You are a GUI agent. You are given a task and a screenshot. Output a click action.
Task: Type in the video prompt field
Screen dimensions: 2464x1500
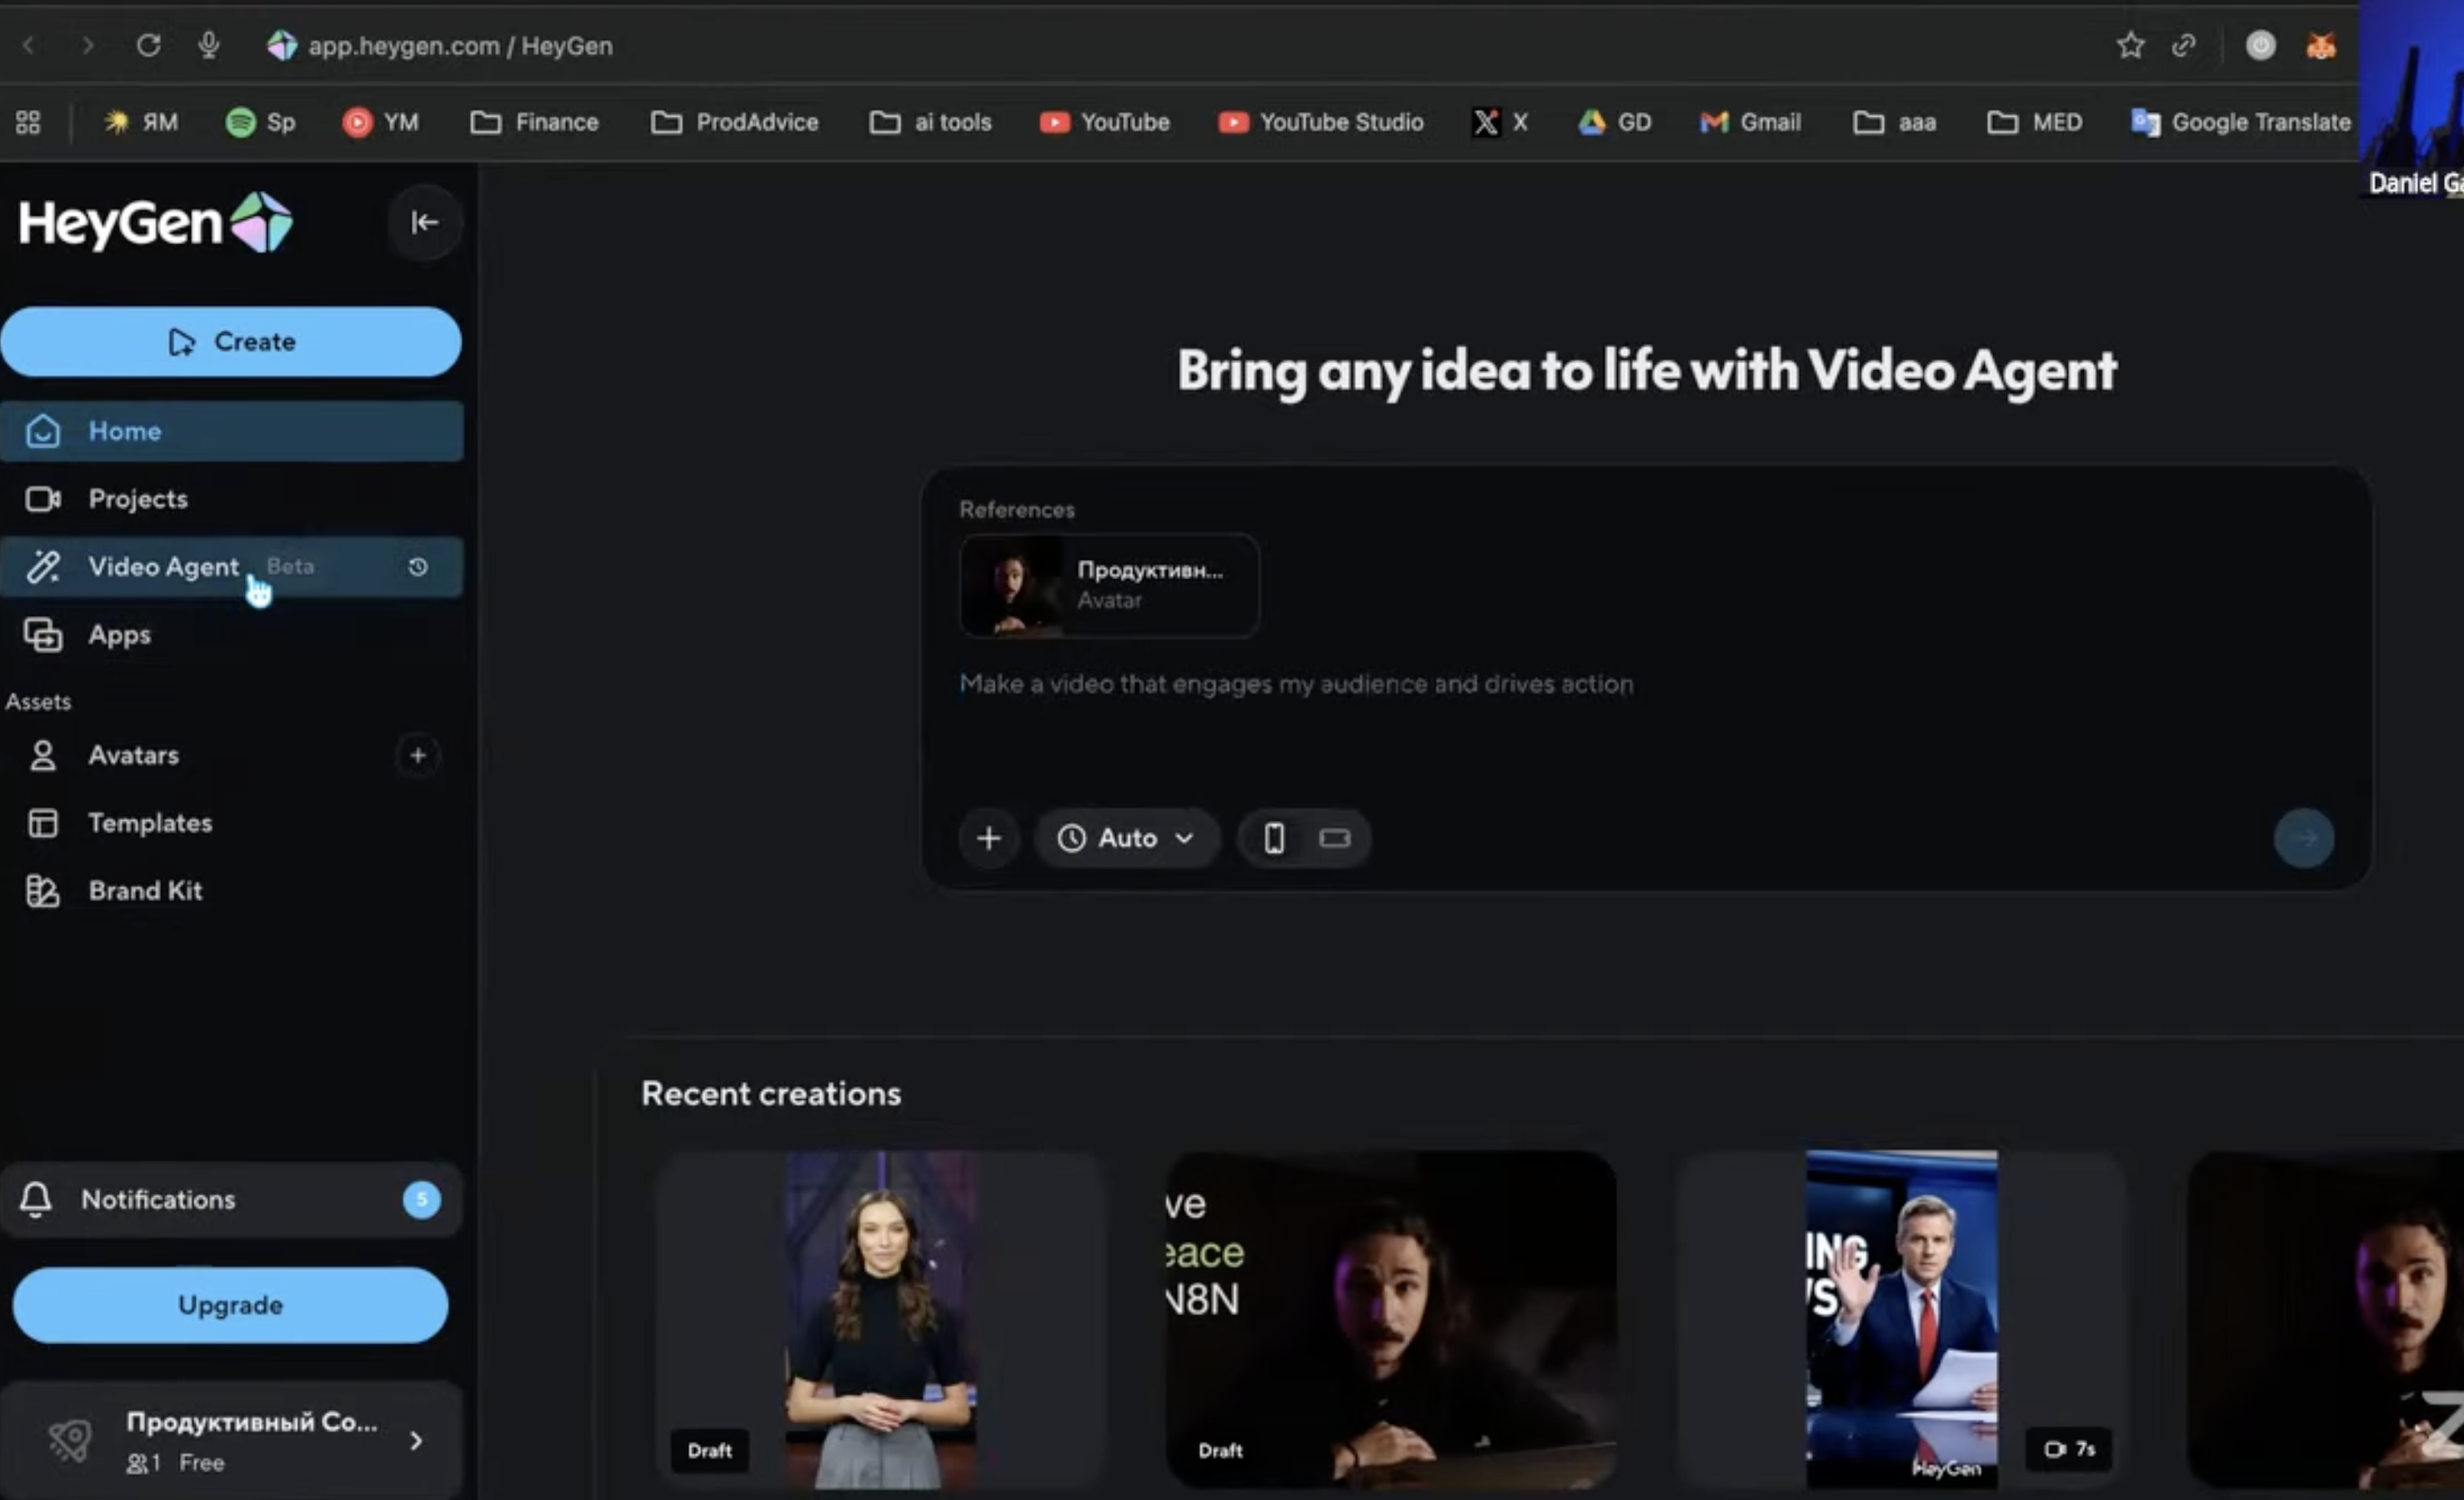(1296, 684)
